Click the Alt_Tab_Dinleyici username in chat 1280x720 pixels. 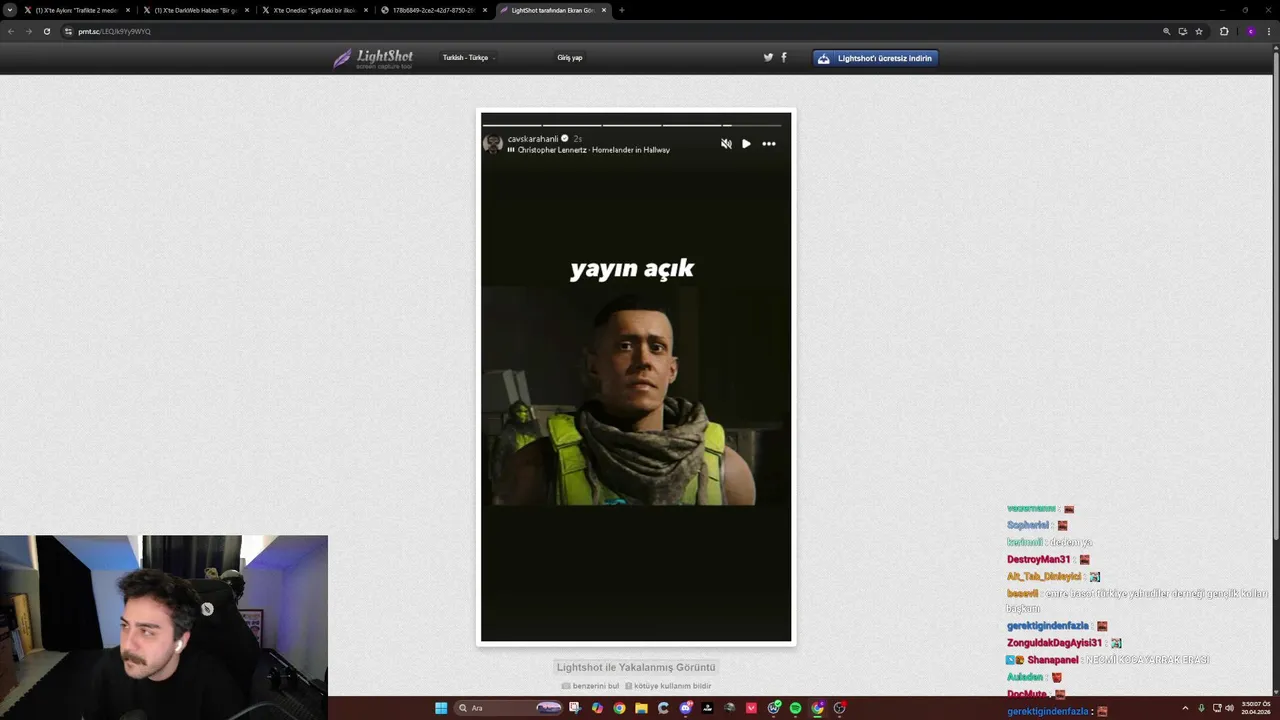click(x=1044, y=577)
